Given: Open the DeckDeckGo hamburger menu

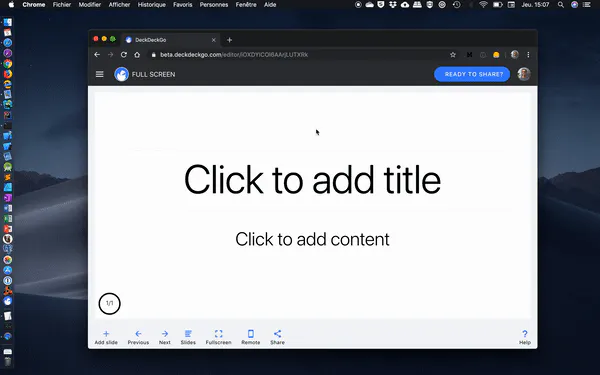Looking at the screenshot, I should coord(99,74).
